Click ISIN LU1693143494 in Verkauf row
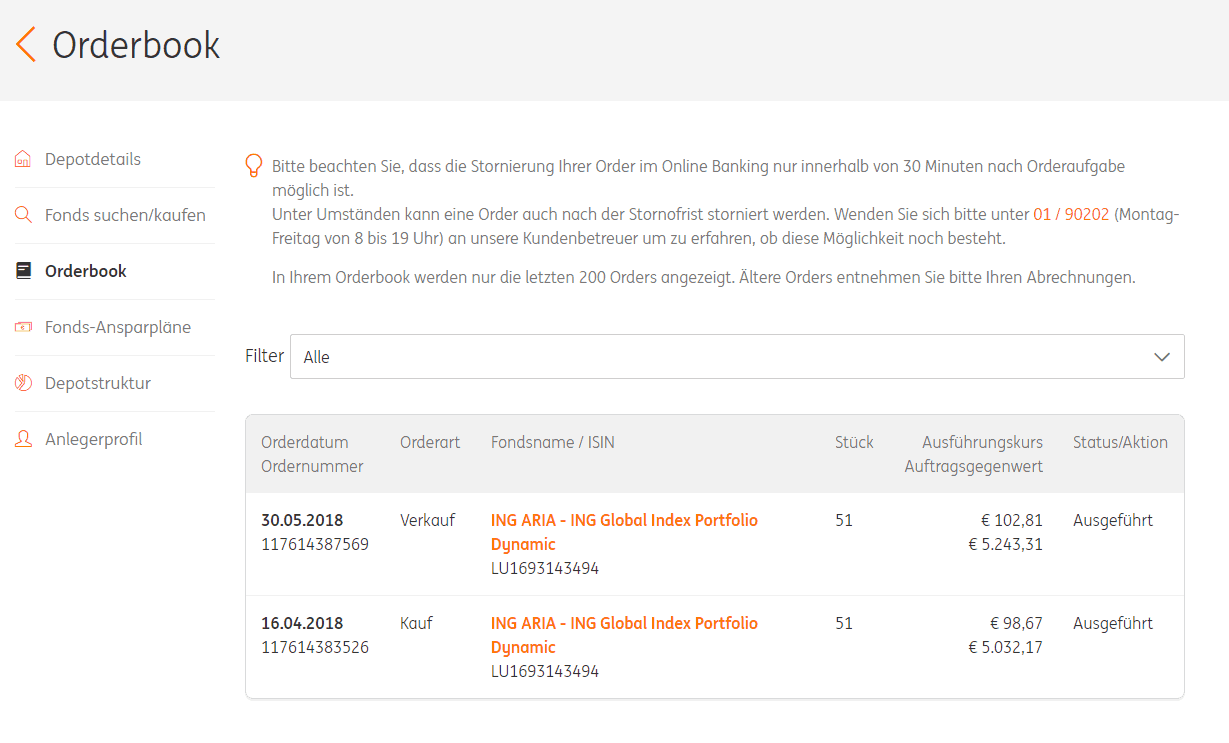1229x743 pixels. point(545,568)
